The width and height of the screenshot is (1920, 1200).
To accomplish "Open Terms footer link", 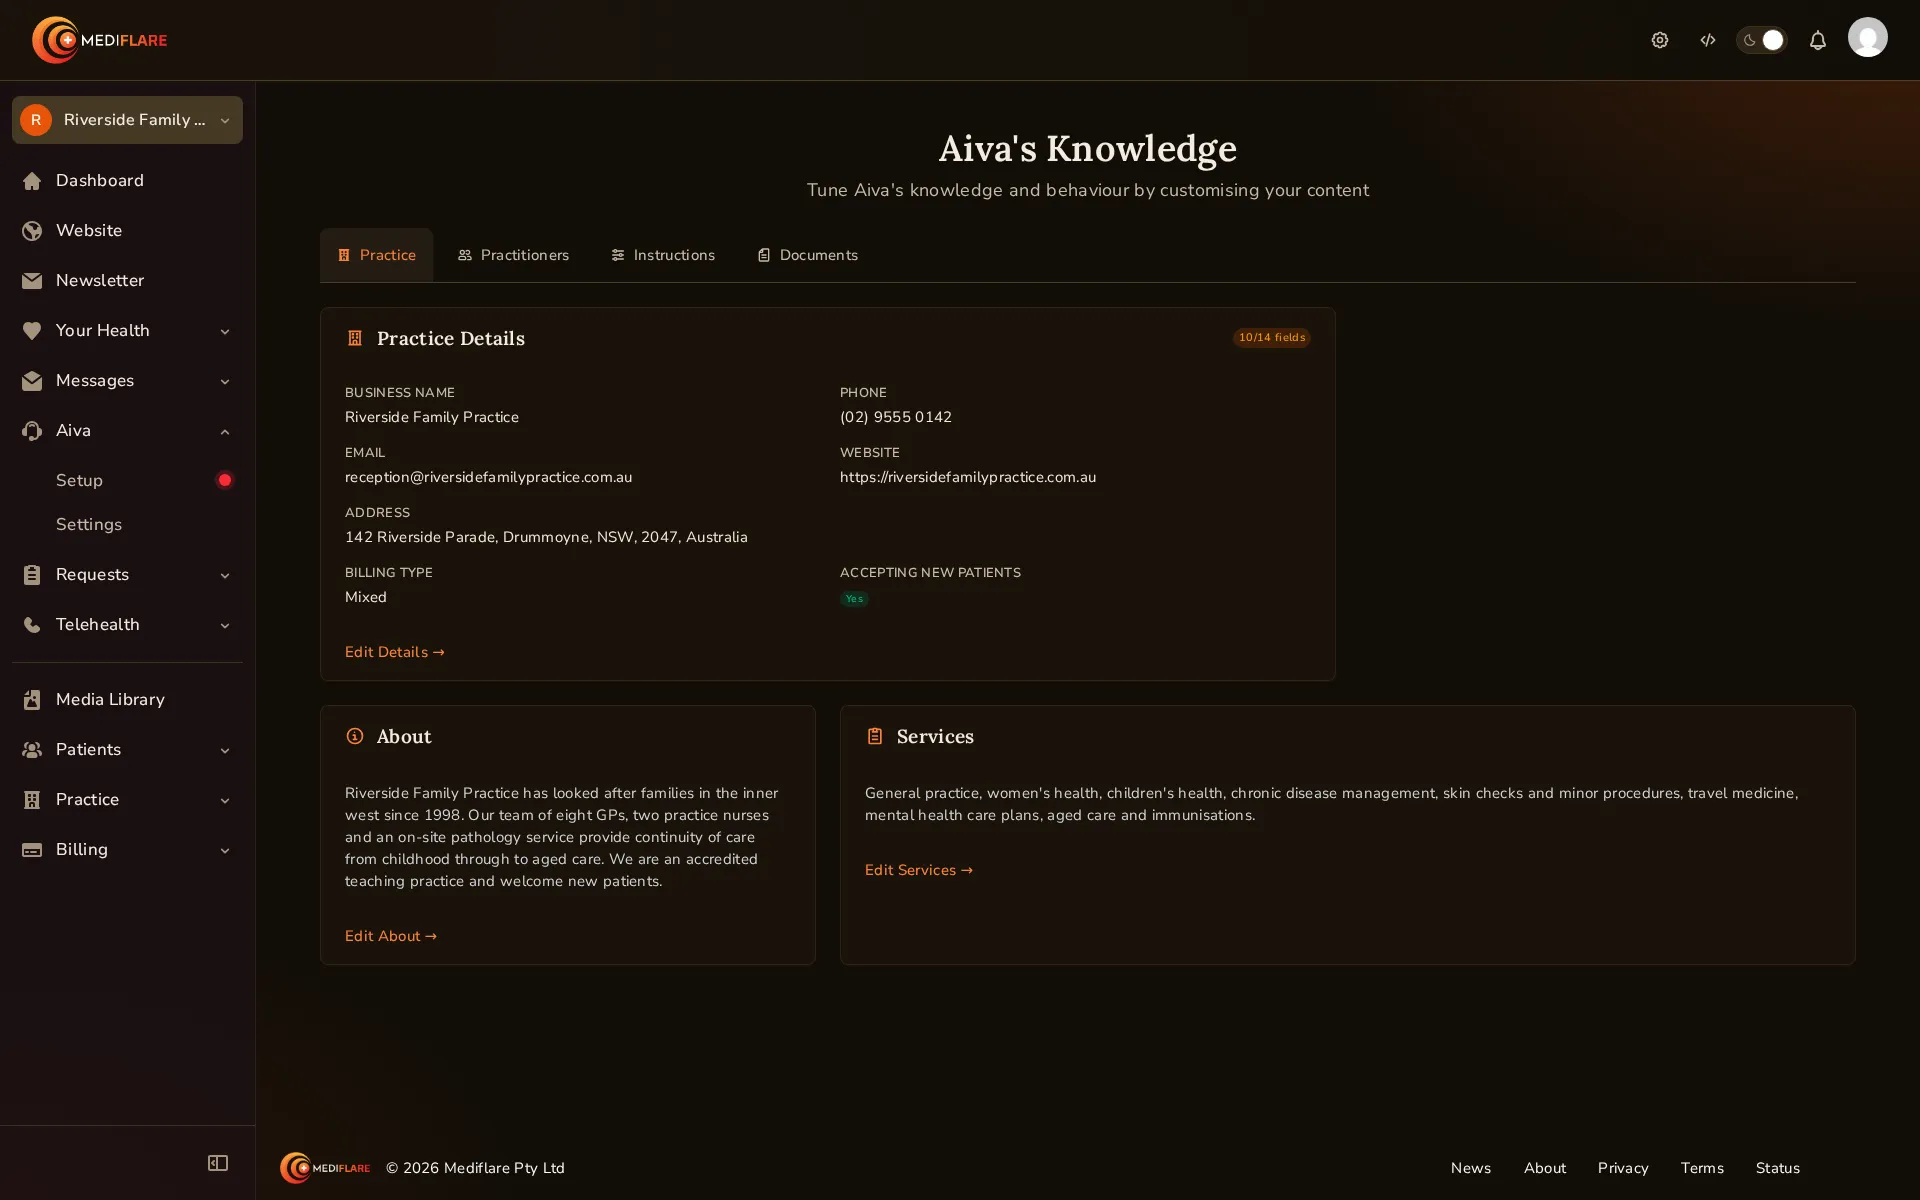I will point(1702,1168).
